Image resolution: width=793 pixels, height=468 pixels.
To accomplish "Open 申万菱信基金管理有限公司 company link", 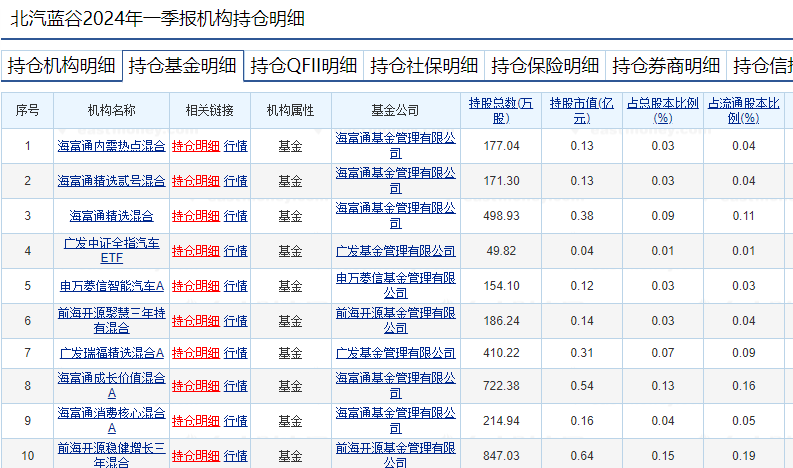I will coord(395,286).
